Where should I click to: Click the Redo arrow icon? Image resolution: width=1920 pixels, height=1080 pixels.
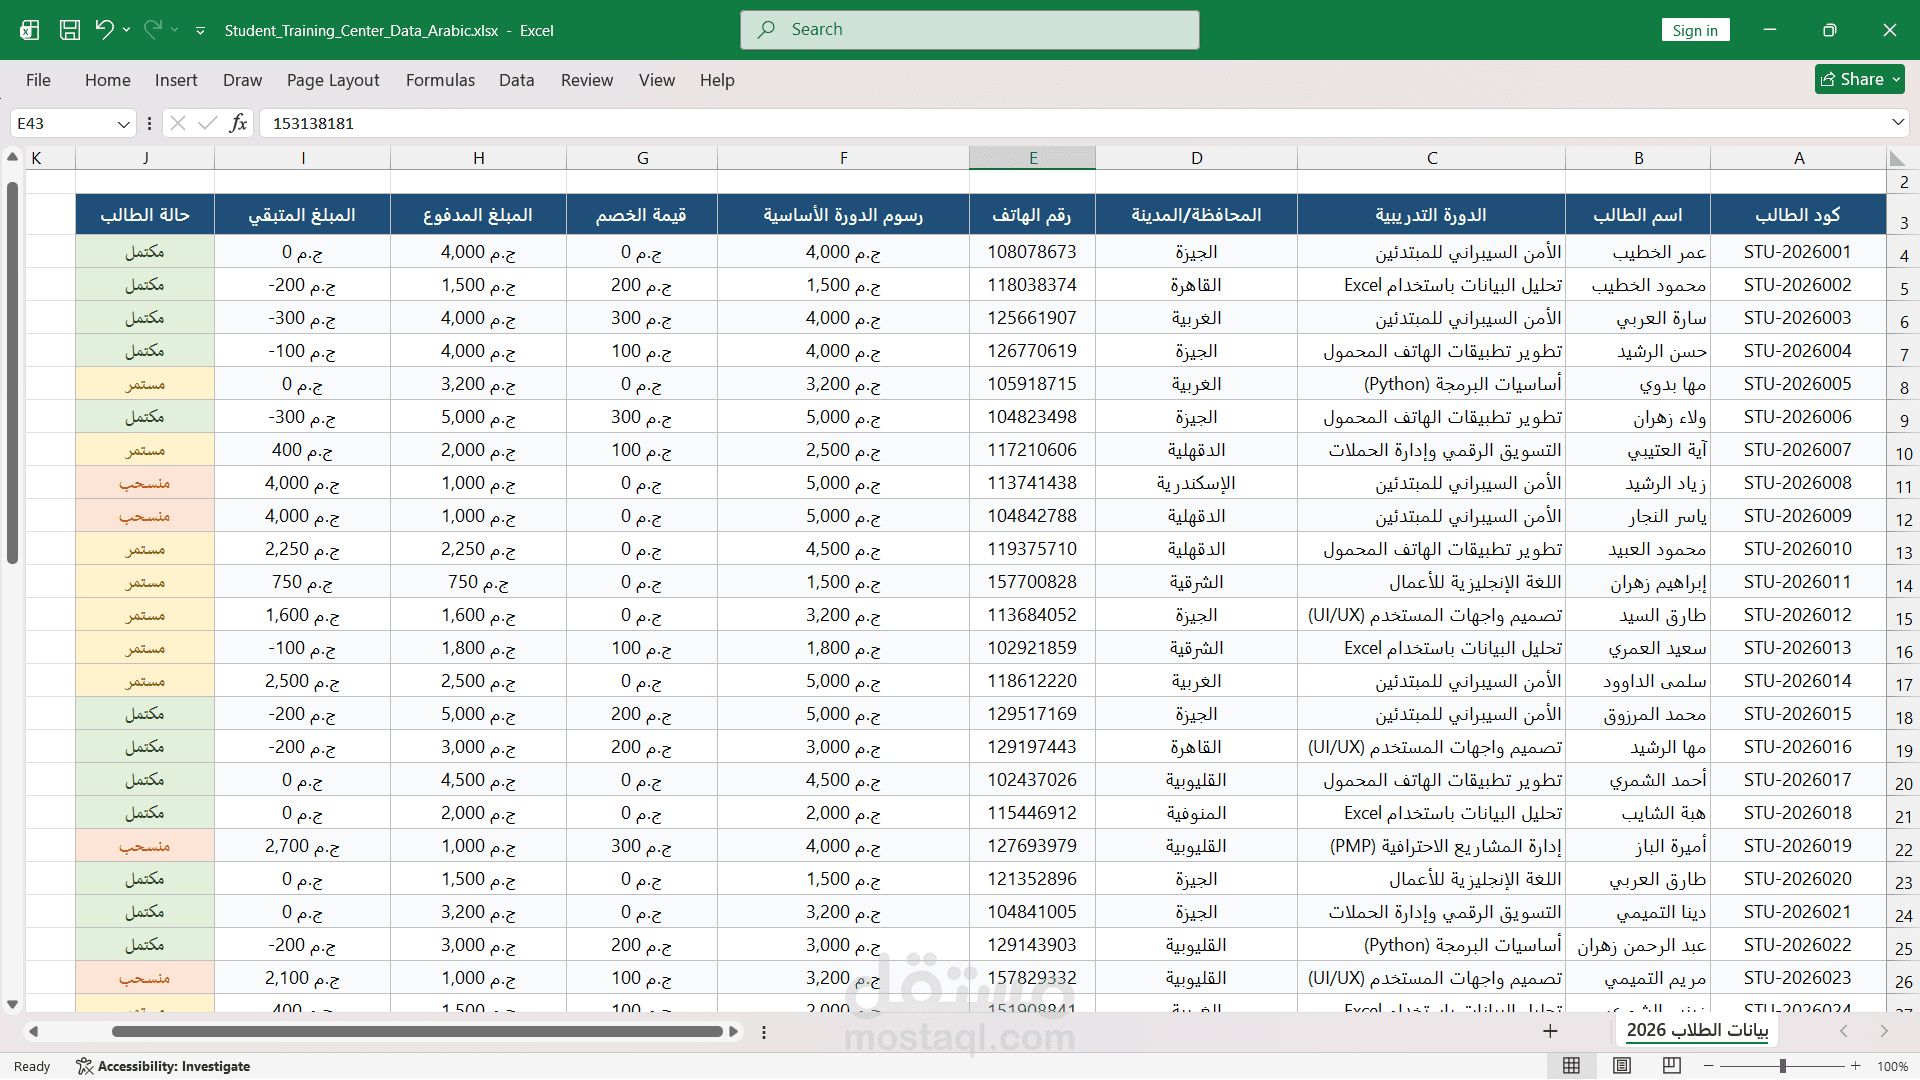point(152,30)
